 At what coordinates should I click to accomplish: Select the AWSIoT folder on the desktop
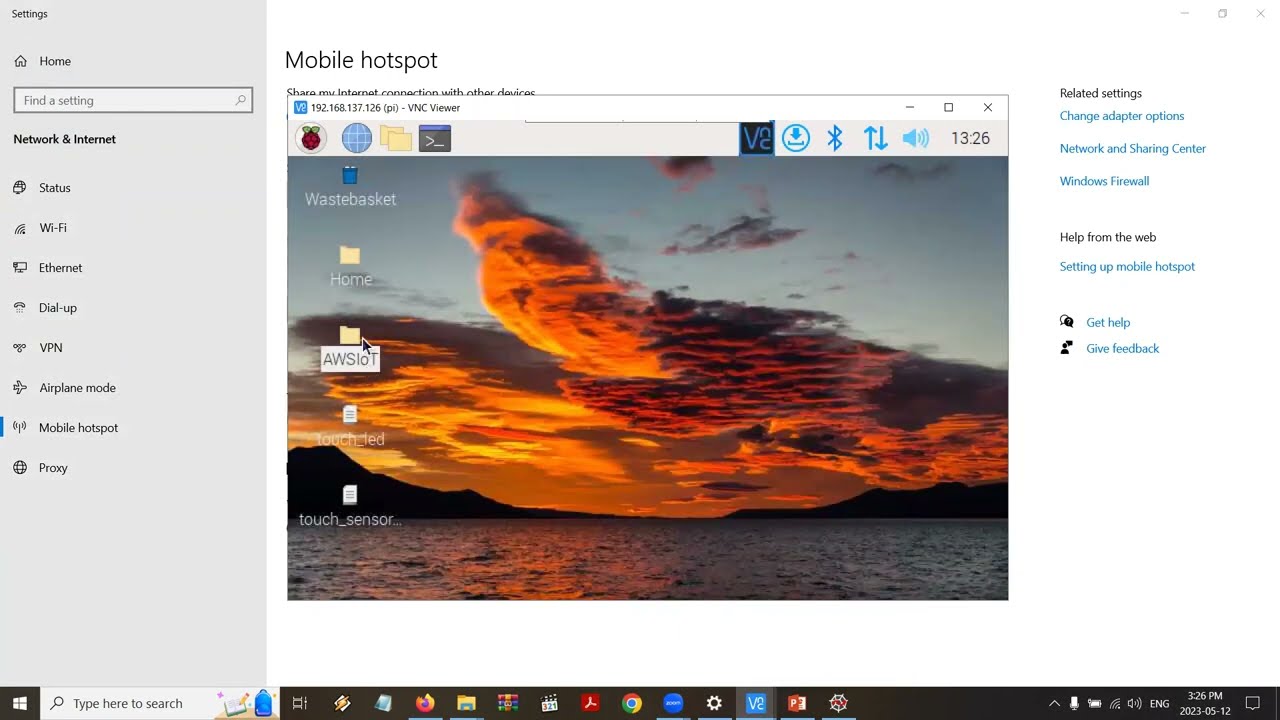point(350,348)
